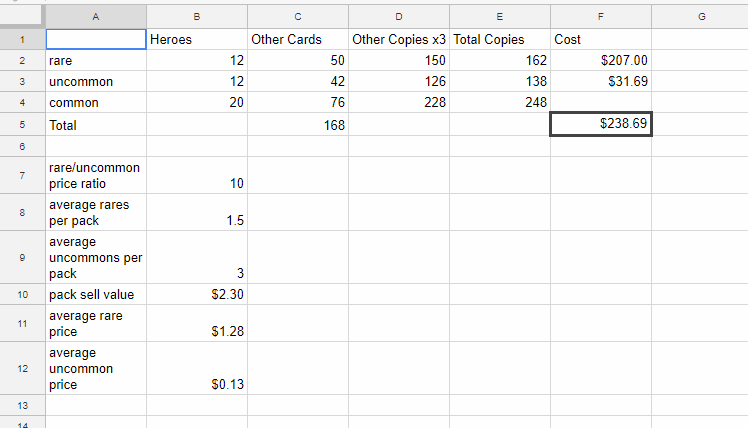Select cell showing pack sell value $2.30

[x=197, y=294]
